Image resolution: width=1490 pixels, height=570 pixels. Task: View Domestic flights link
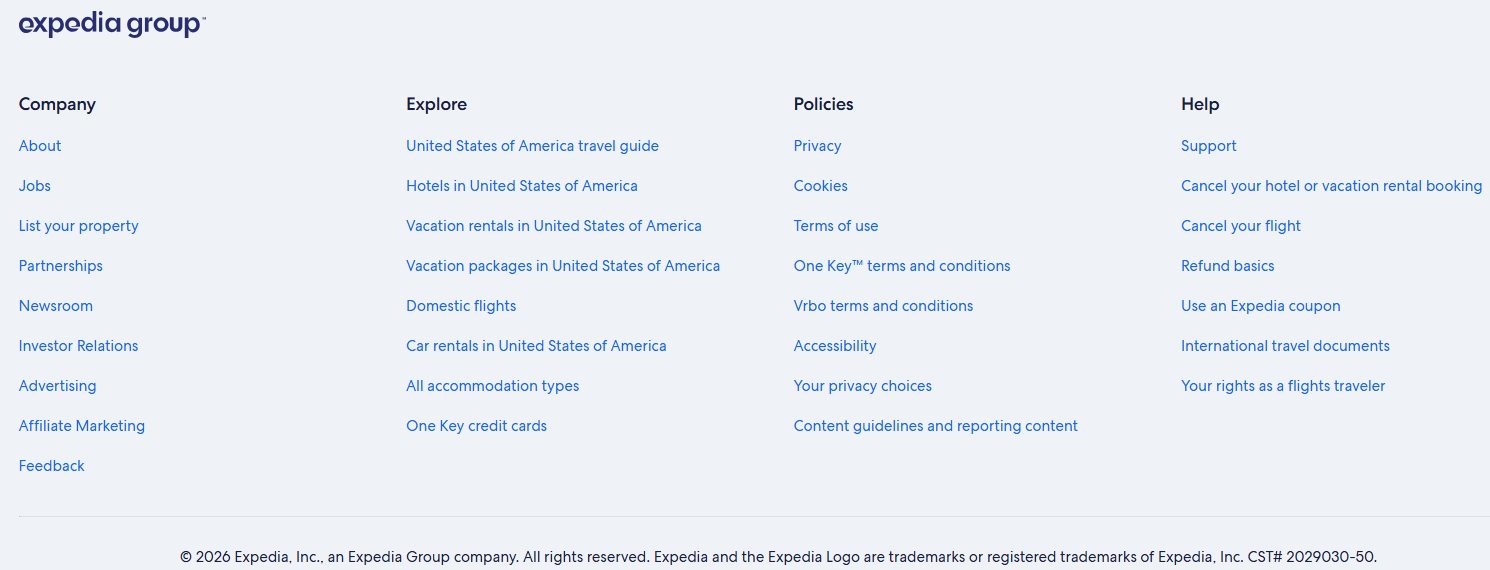point(461,306)
